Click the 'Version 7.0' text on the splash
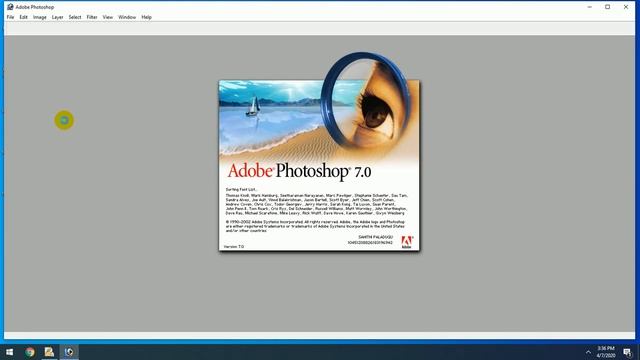The image size is (640, 360). coord(234,247)
